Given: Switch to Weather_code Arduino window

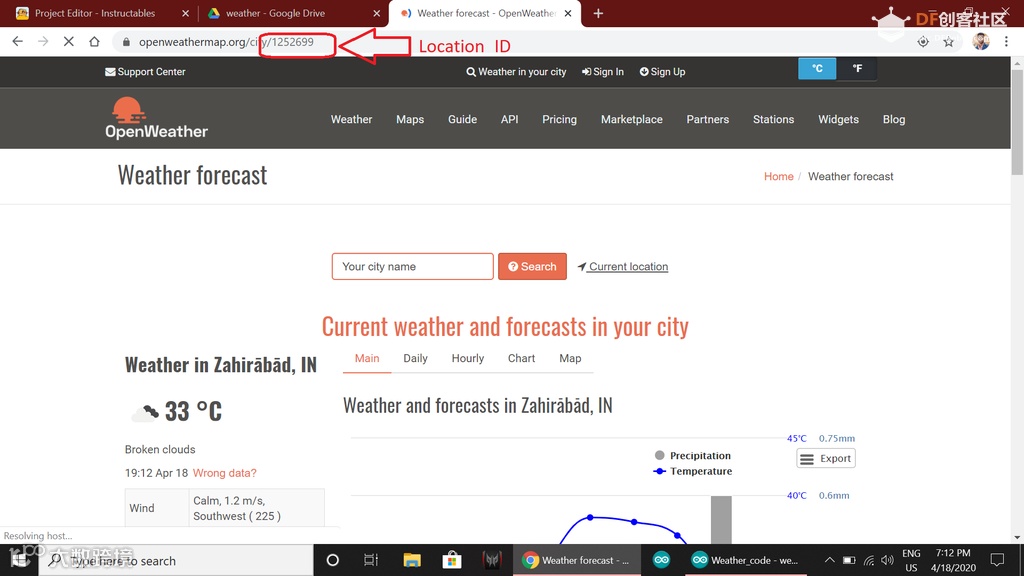Looking at the screenshot, I should [745, 560].
